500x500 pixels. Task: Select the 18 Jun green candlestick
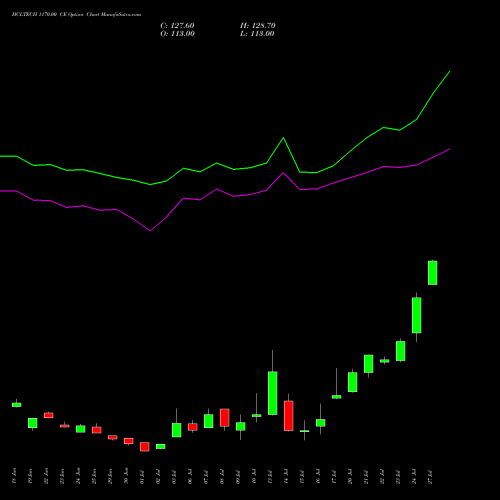tap(17, 405)
